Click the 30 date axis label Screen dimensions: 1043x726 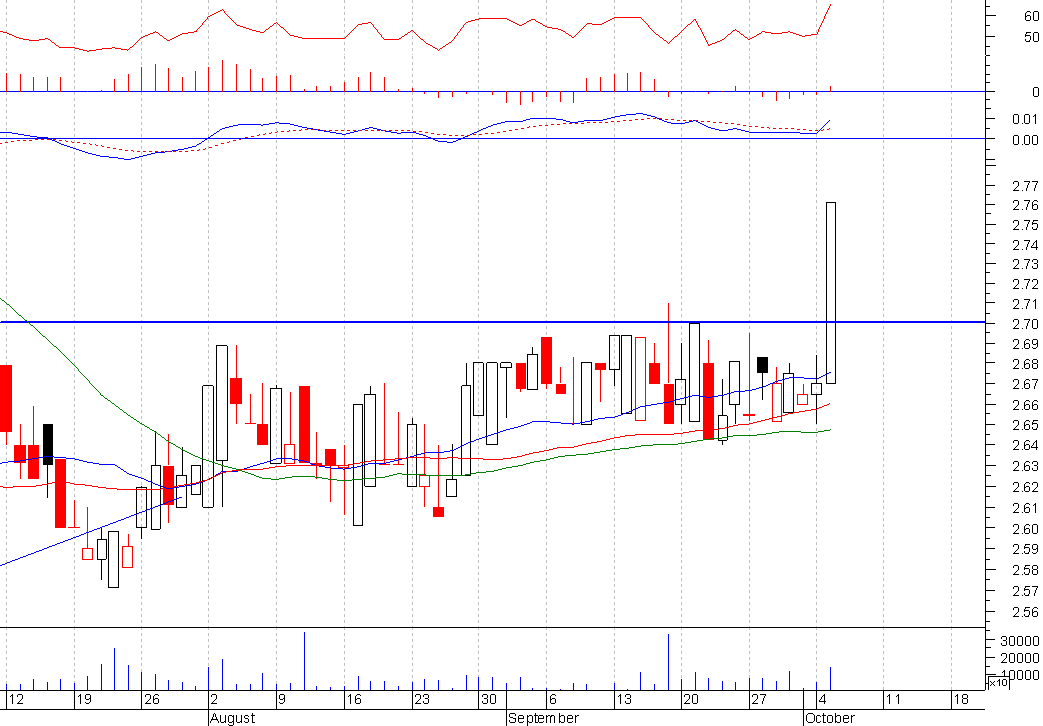(x=489, y=699)
